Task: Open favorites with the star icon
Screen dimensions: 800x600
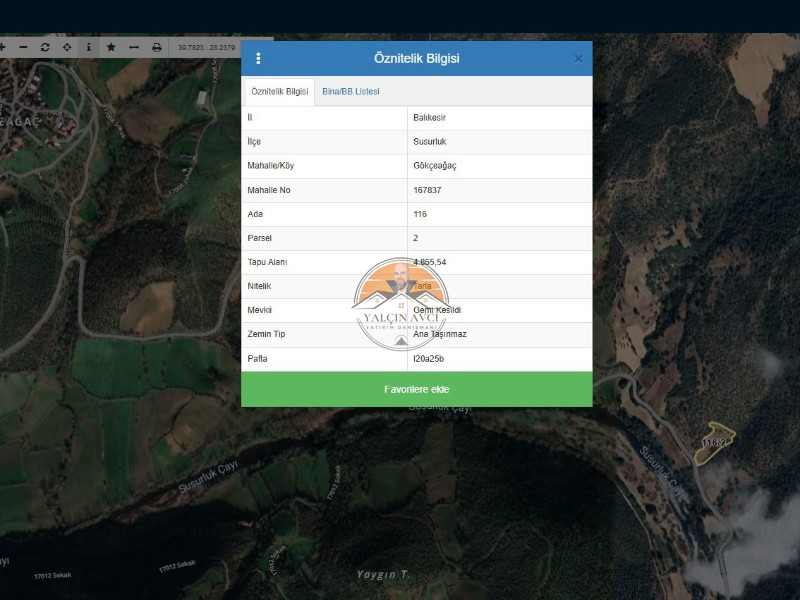Action: 111,47
